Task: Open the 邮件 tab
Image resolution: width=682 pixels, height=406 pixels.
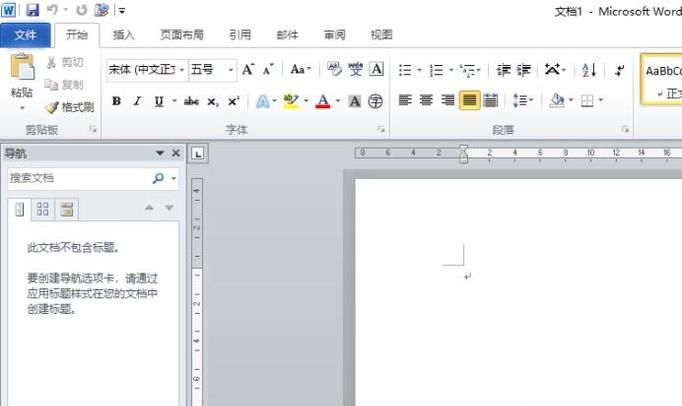Action: click(287, 35)
